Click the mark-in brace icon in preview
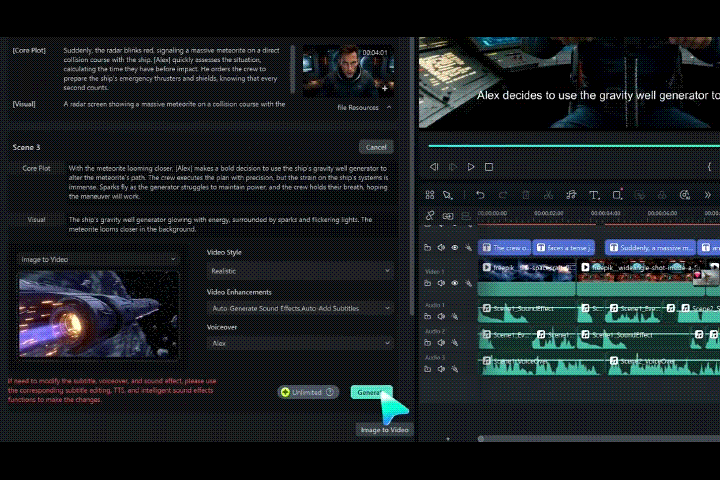Viewport: 720px width, 480px height. click(709, 166)
